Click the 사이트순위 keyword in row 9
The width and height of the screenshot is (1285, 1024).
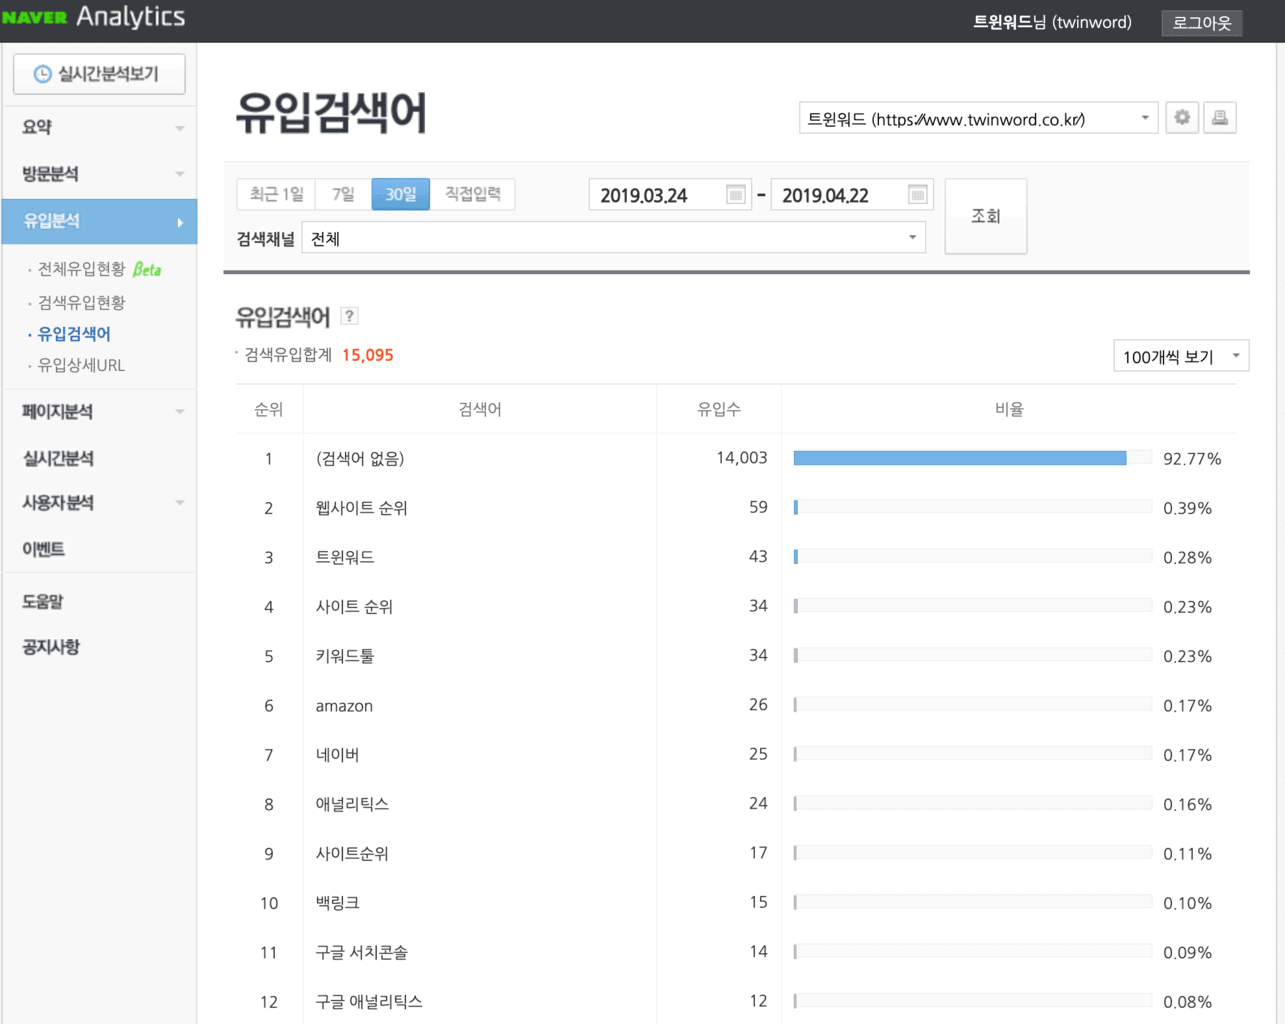pyautogui.click(x=352, y=854)
